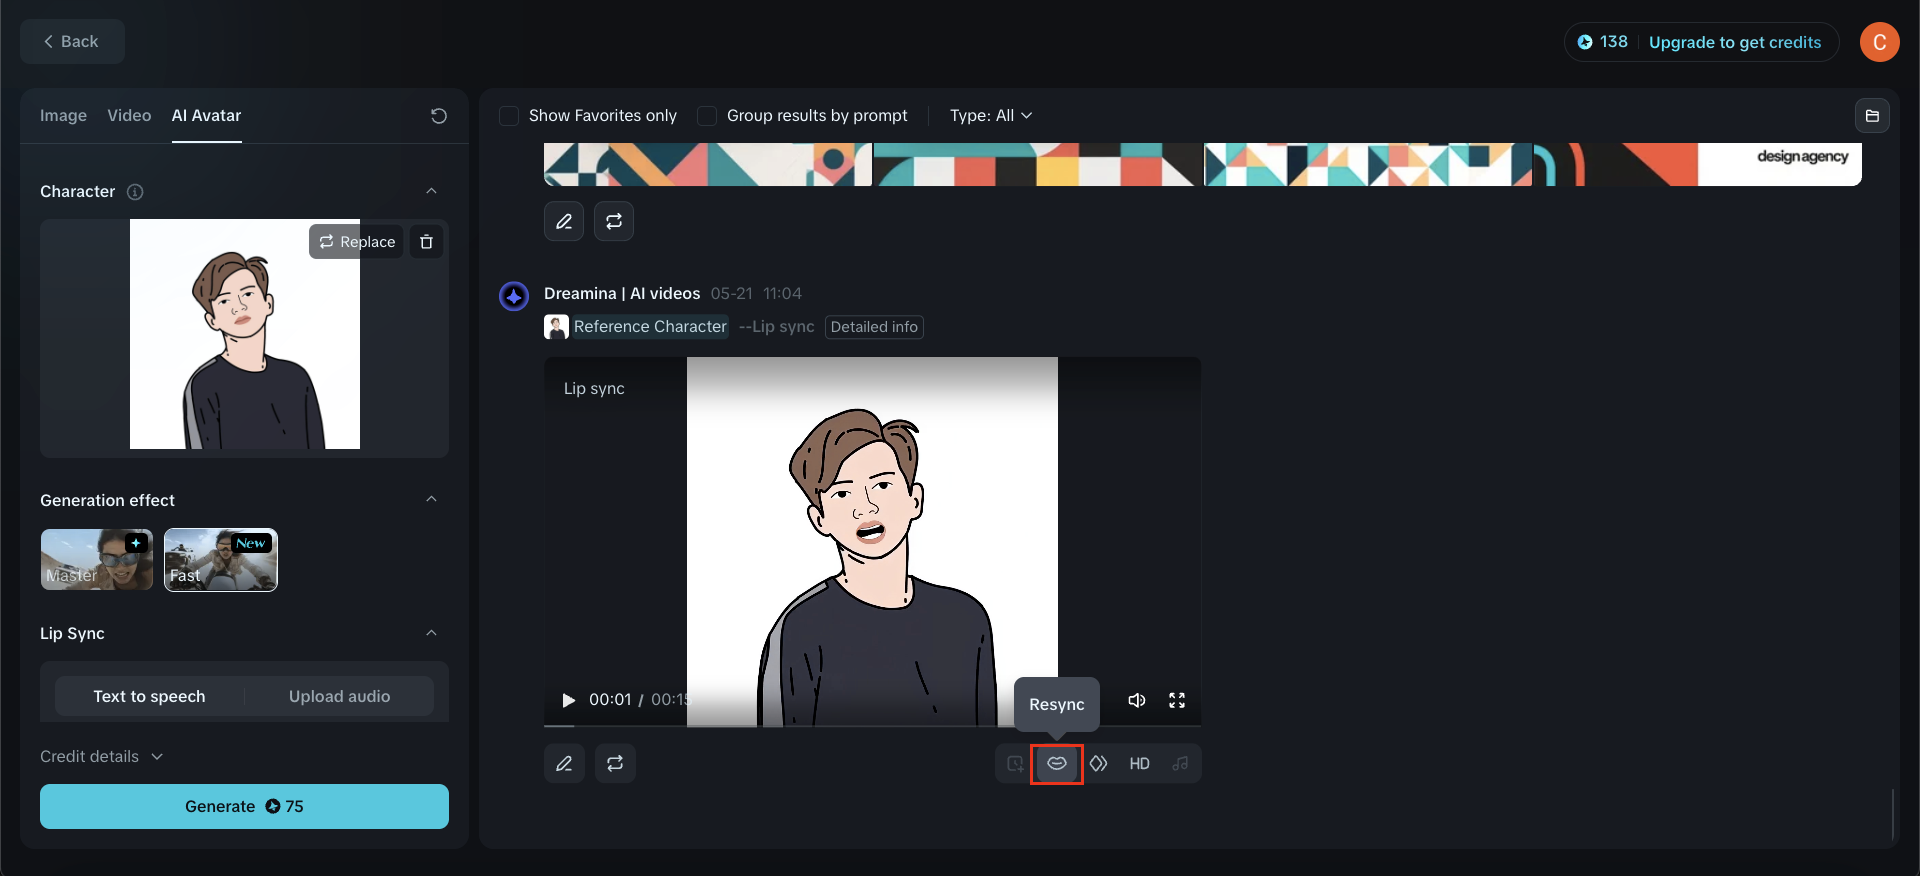Viewport: 1920px width, 876px height.
Task: Switch to the Image tab
Action: point(63,116)
